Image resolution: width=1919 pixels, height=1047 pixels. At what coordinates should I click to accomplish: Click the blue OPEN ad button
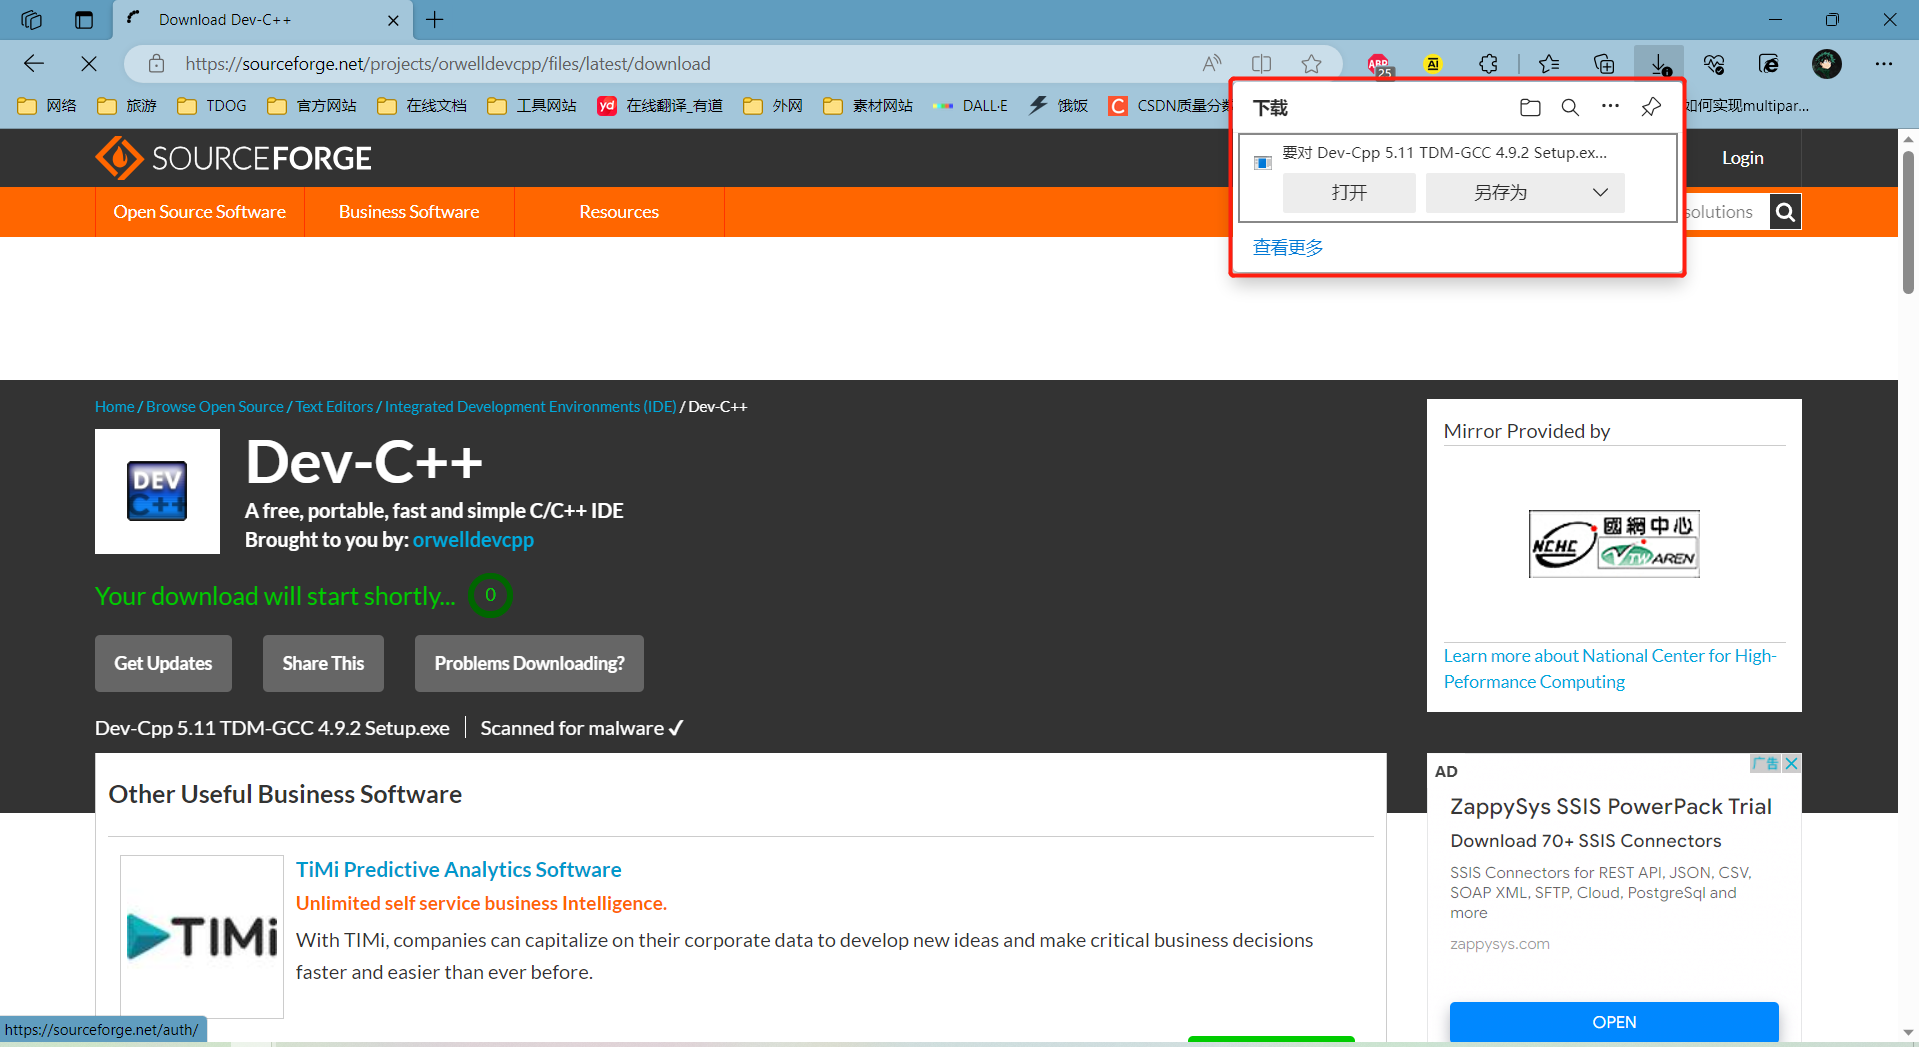tap(1614, 1022)
